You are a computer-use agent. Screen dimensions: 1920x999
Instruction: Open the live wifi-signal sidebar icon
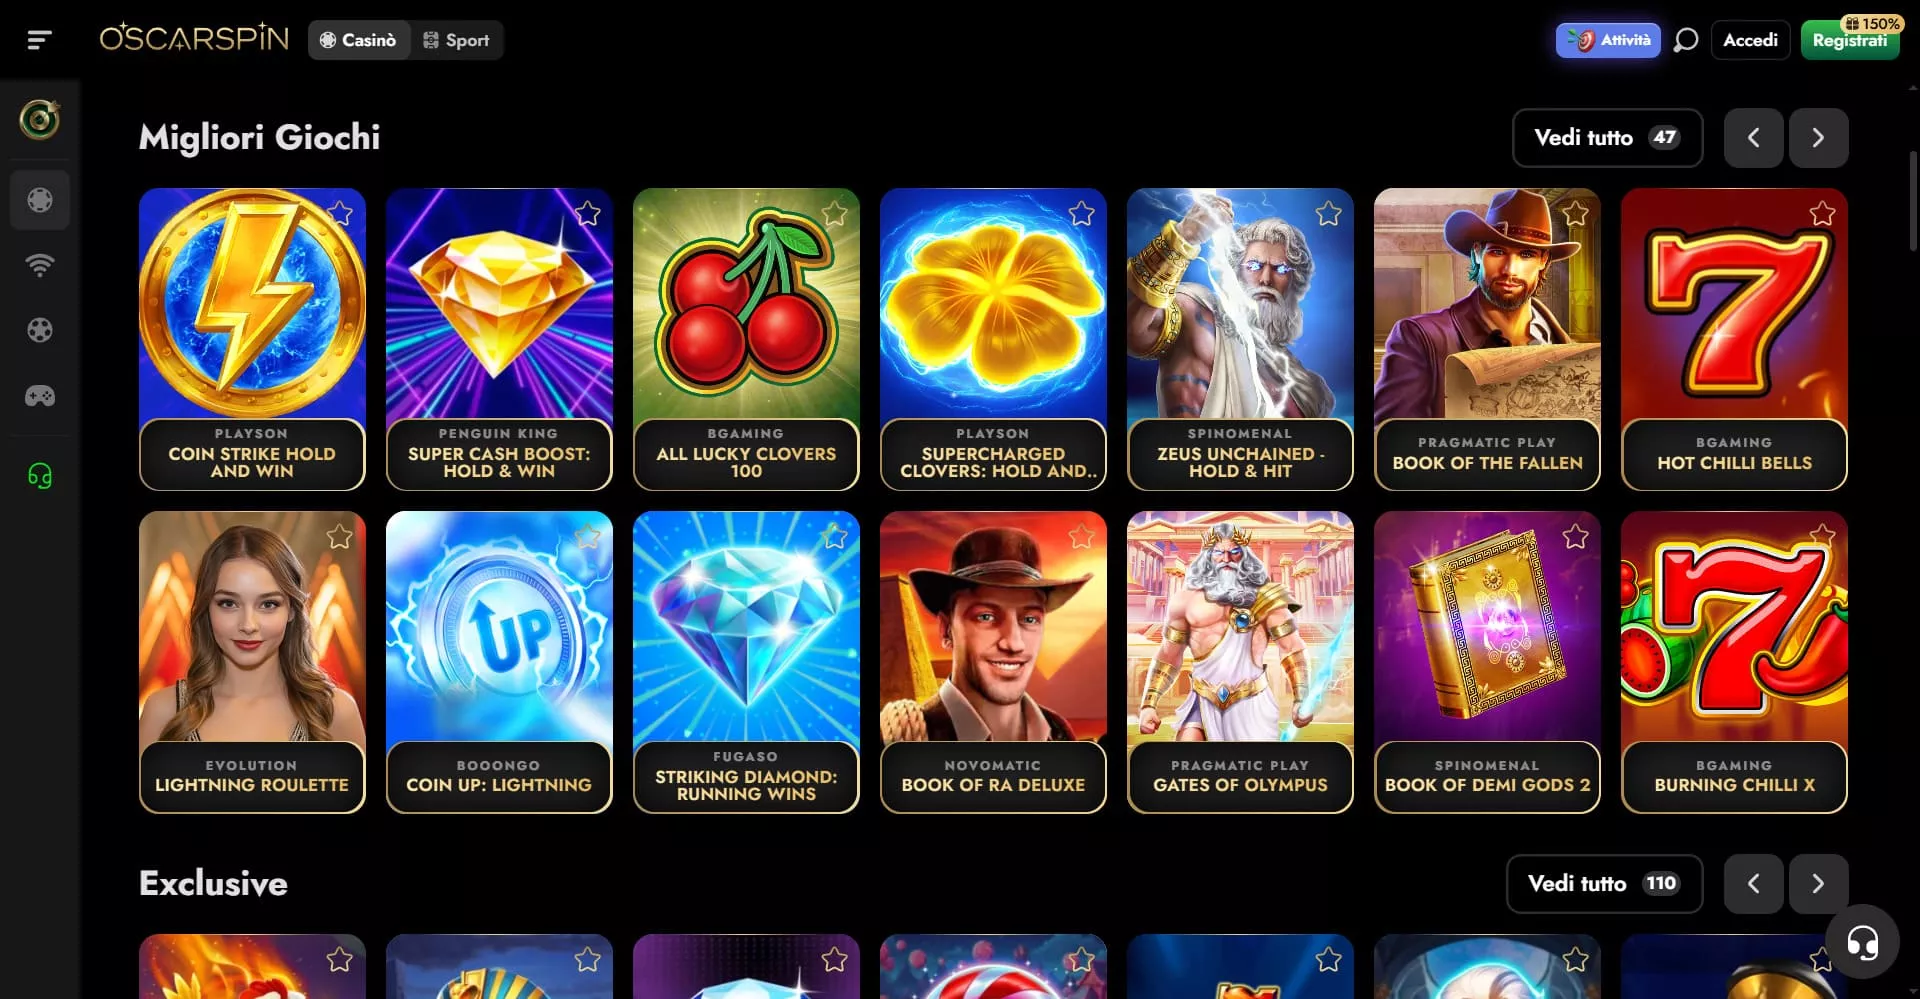pyautogui.click(x=40, y=265)
